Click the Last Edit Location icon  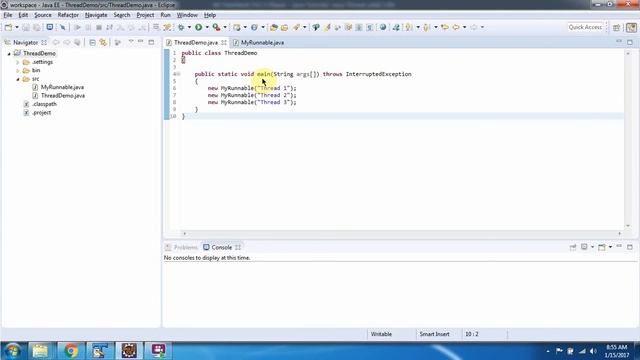445,27
